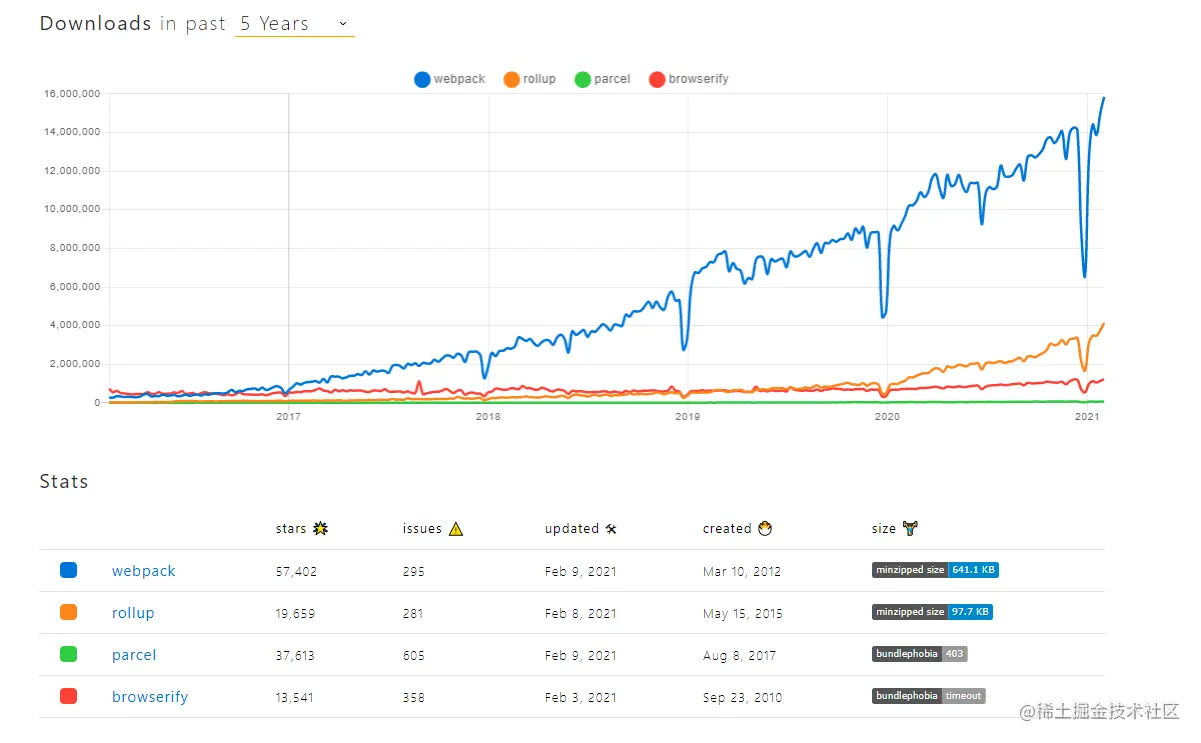Screen dimensions: 1201x743
Task: Click the created column baby icon
Action: click(765, 529)
